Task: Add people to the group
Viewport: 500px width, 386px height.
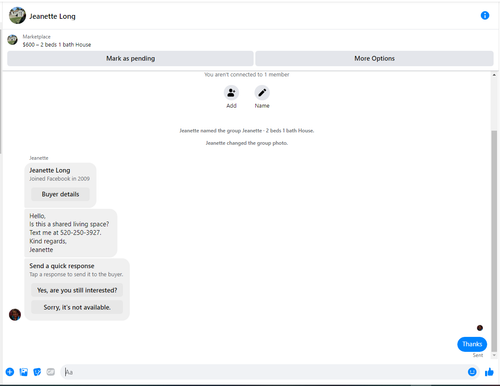Action: (231, 93)
